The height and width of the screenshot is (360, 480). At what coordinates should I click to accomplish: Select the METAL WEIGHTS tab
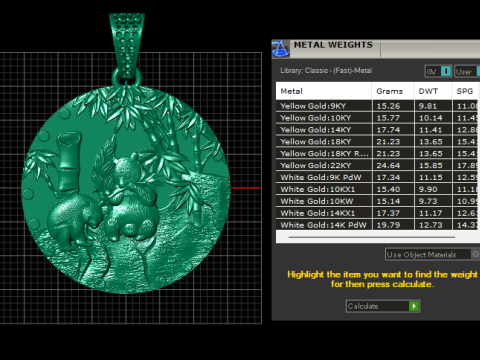pos(333,45)
